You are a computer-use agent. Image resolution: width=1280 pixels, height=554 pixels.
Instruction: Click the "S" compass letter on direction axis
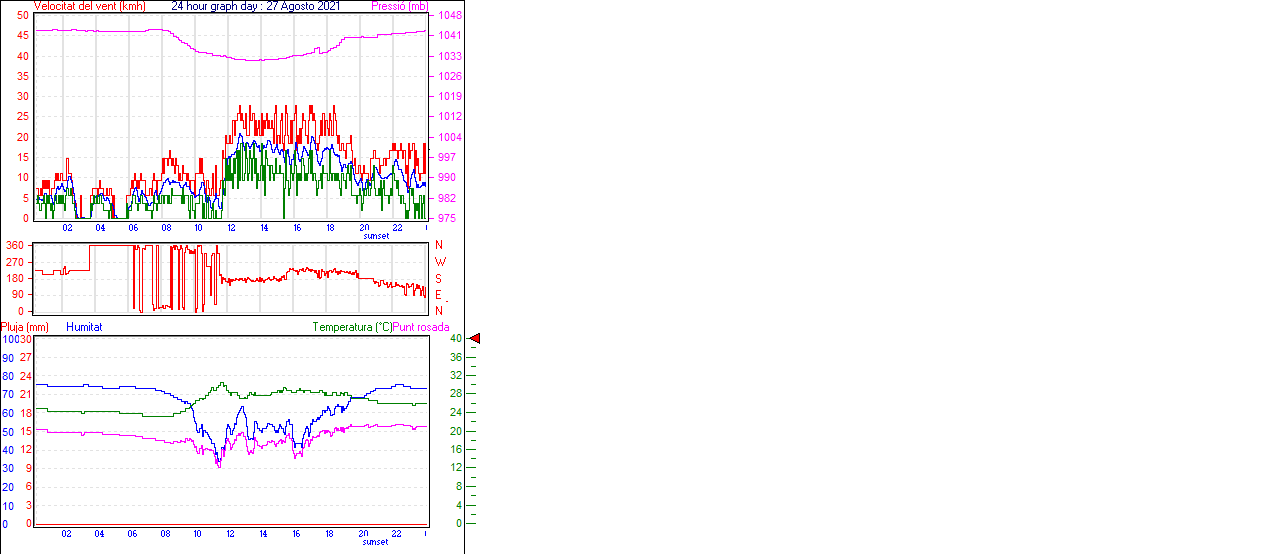pyautogui.click(x=439, y=279)
